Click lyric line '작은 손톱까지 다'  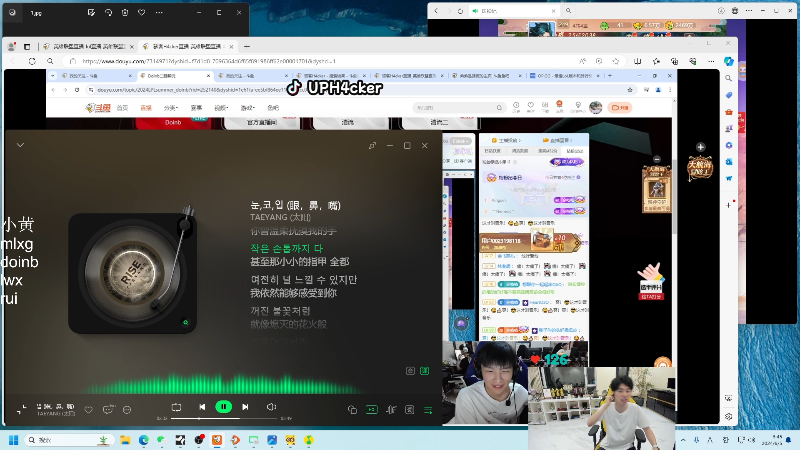286,248
